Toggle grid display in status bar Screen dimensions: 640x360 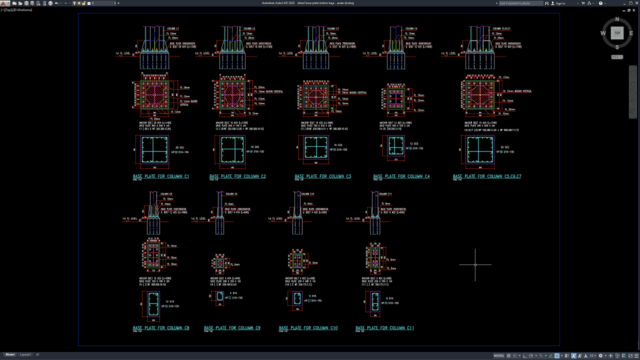click(509, 356)
